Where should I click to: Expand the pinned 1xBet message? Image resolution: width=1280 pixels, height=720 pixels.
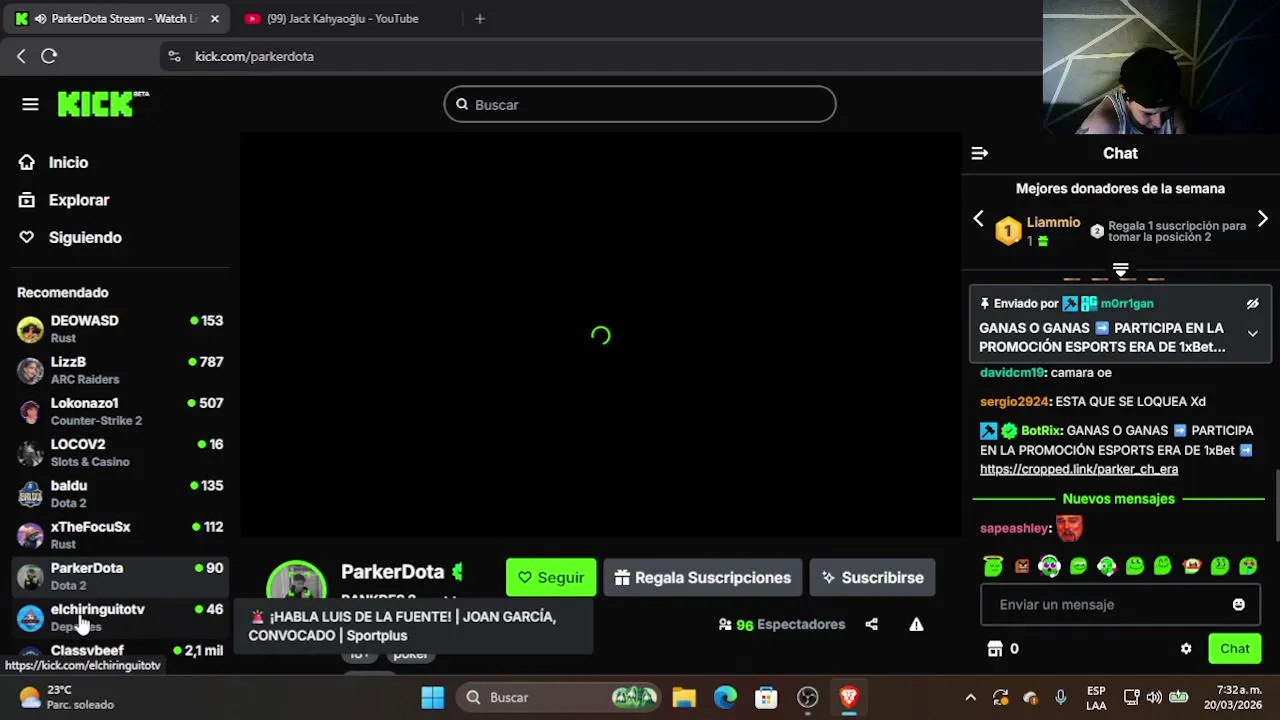coord(1252,334)
